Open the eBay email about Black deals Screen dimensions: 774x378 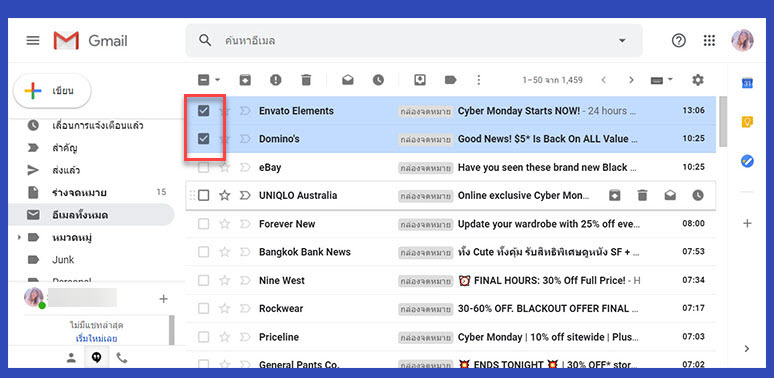coord(450,168)
